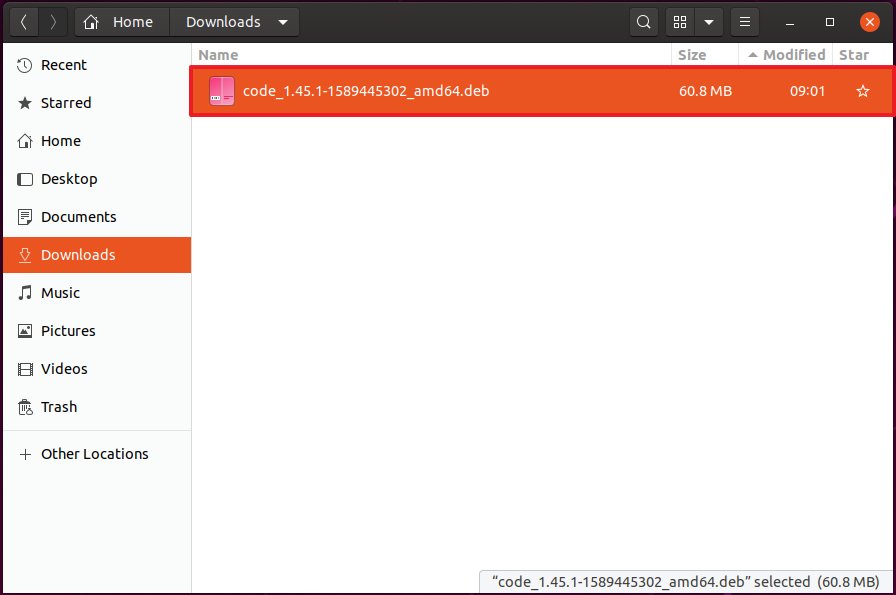
Task: Switch to grid view
Action: [x=680, y=22]
